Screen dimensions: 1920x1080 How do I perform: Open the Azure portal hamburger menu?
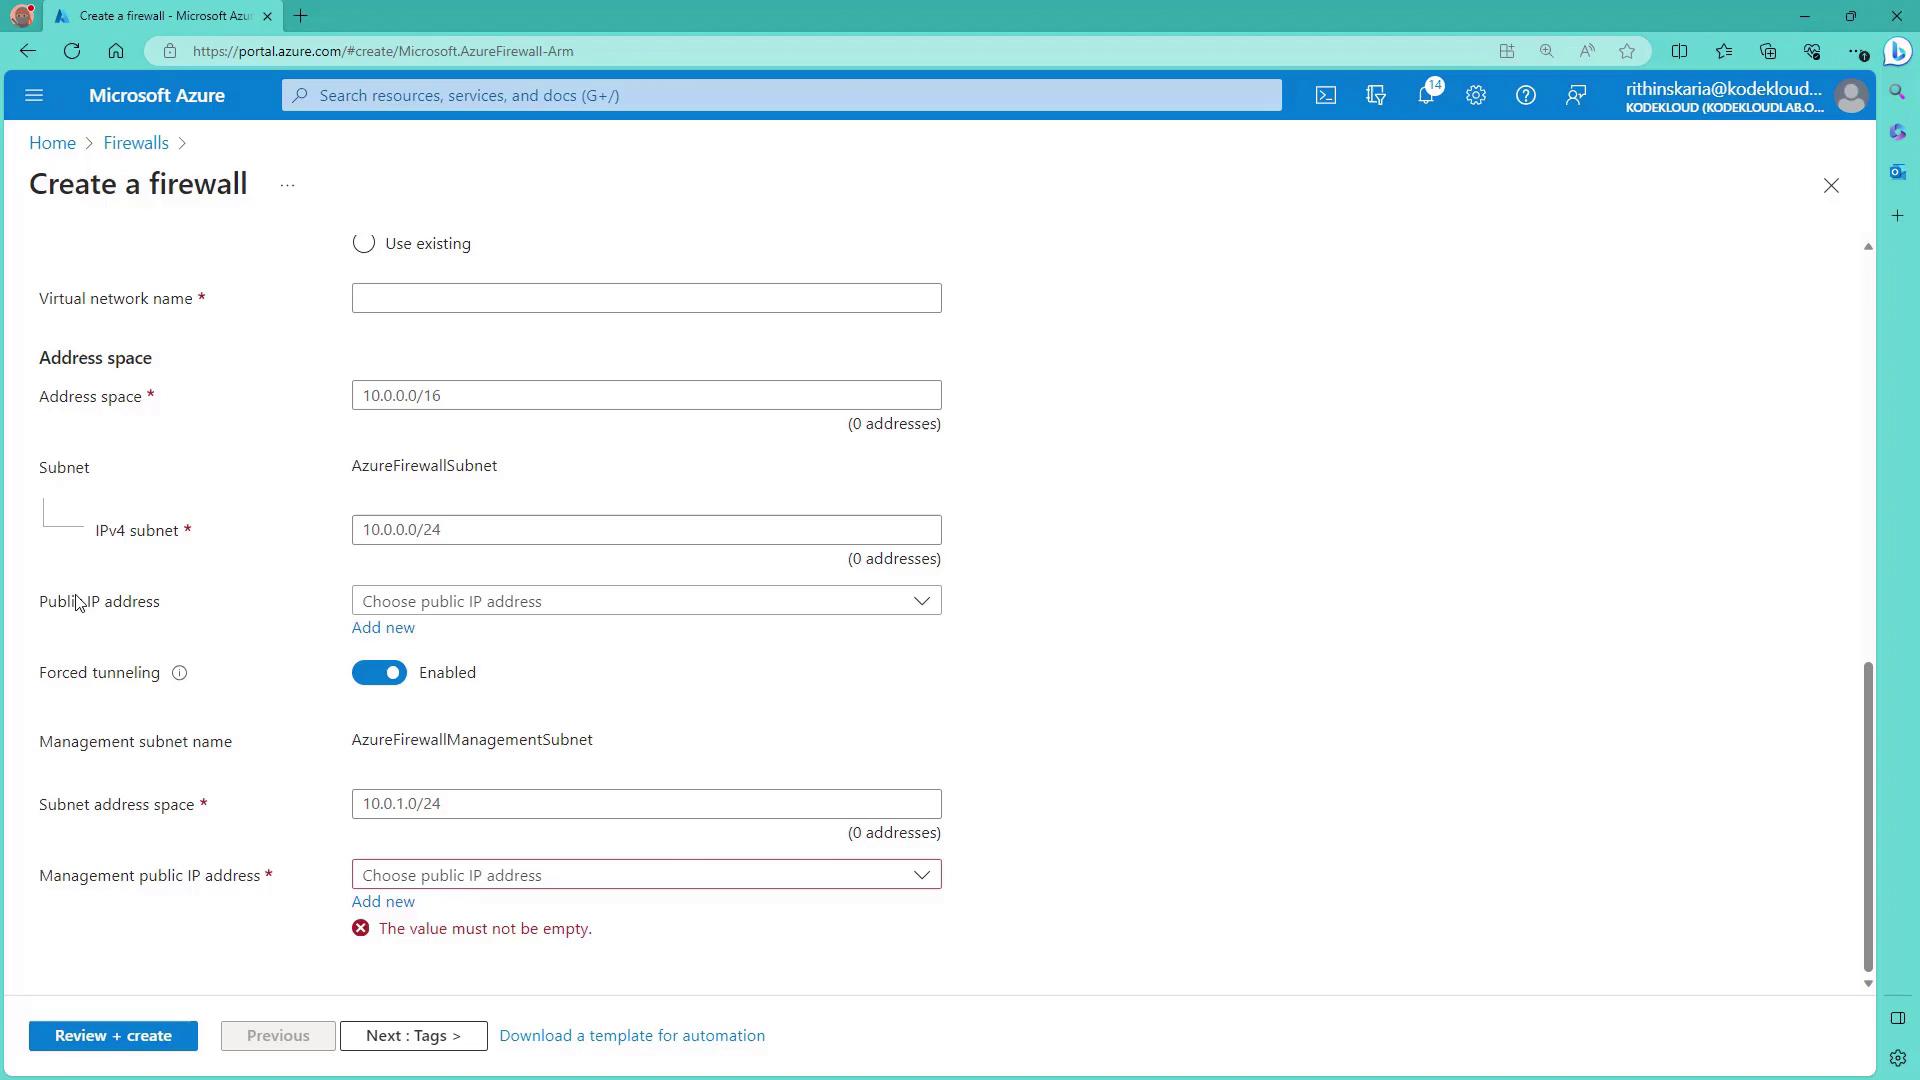click(34, 96)
